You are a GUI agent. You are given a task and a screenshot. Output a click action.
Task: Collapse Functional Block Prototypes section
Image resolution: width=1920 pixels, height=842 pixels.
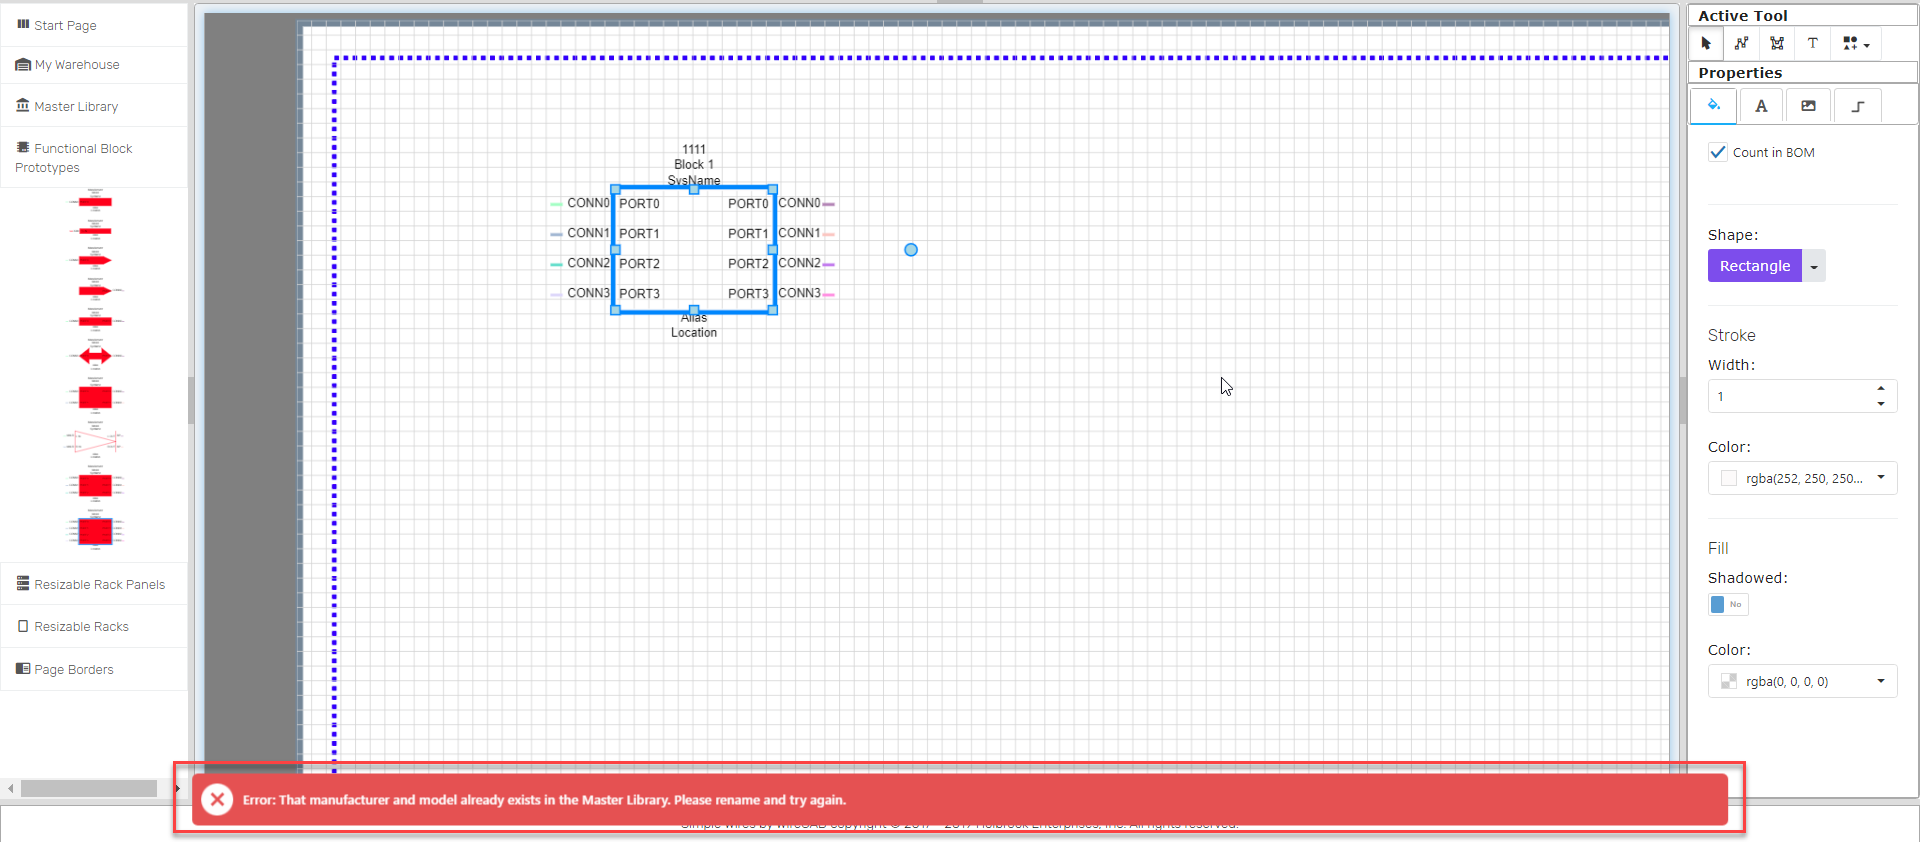(x=94, y=157)
